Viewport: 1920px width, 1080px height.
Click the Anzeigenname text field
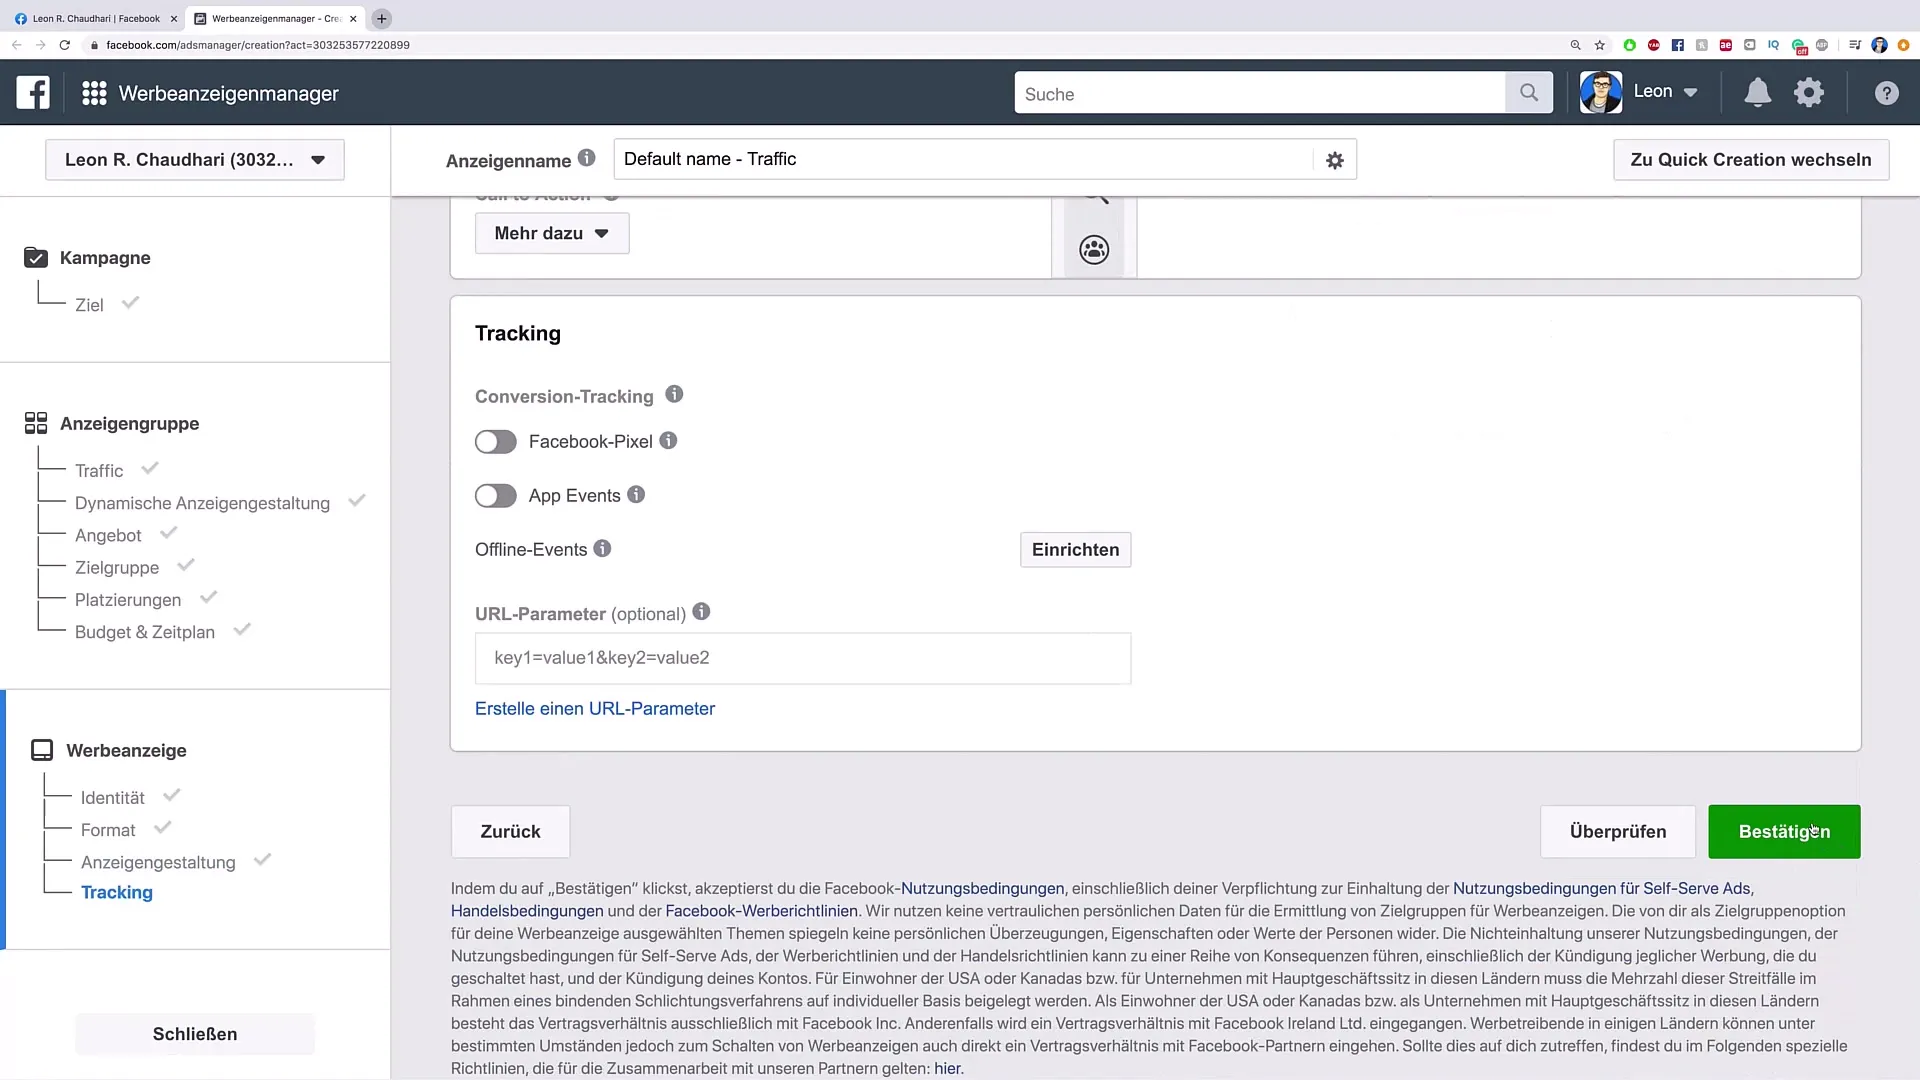coord(963,159)
